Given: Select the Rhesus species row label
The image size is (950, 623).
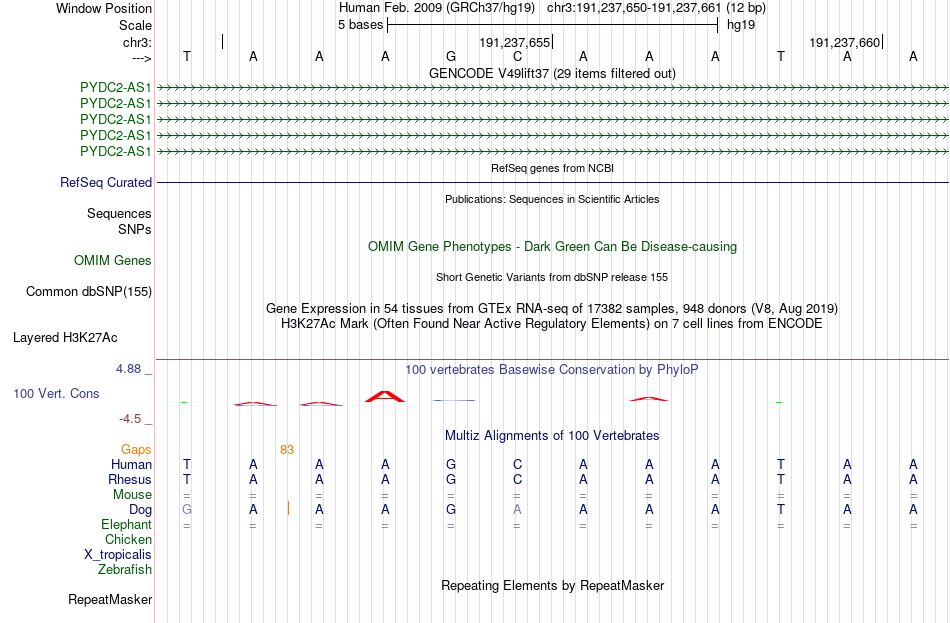Looking at the screenshot, I should tap(130, 479).
